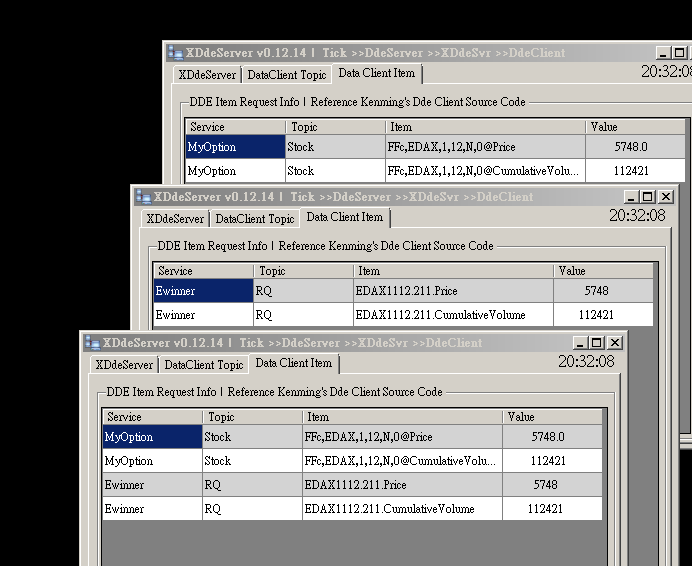Click the app icon in the front XDdeServer window's title bar
This screenshot has width=692, height=566.
tap(92, 343)
